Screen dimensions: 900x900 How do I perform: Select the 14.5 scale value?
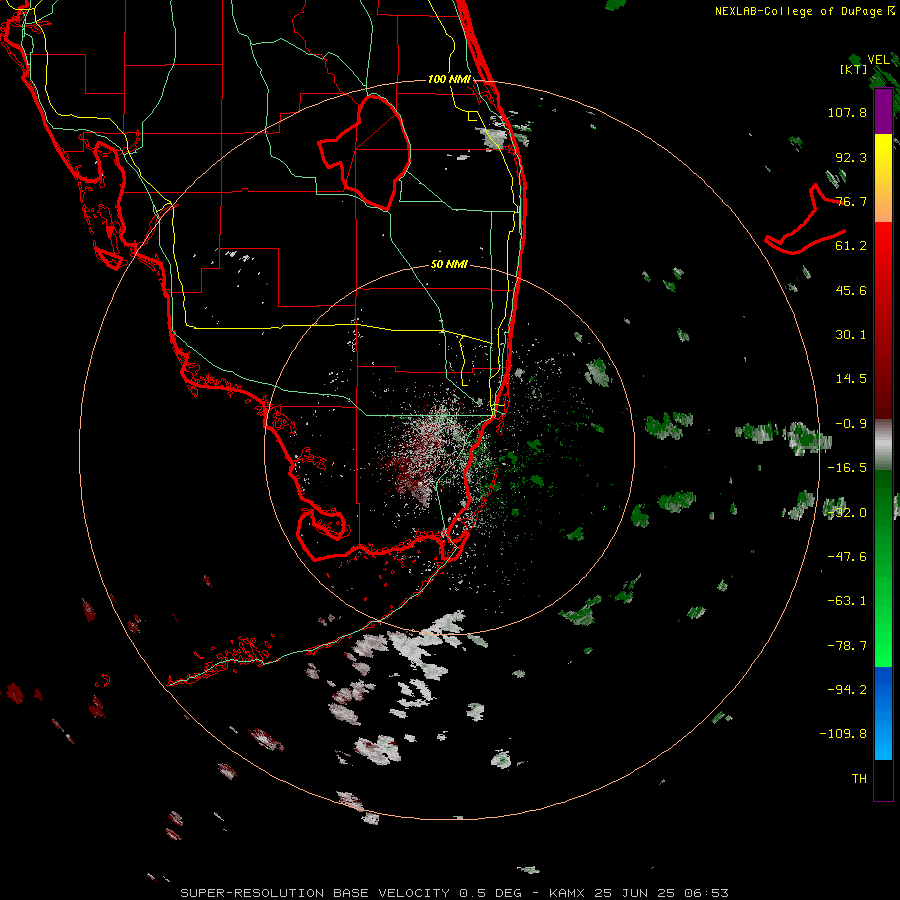tap(851, 379)
